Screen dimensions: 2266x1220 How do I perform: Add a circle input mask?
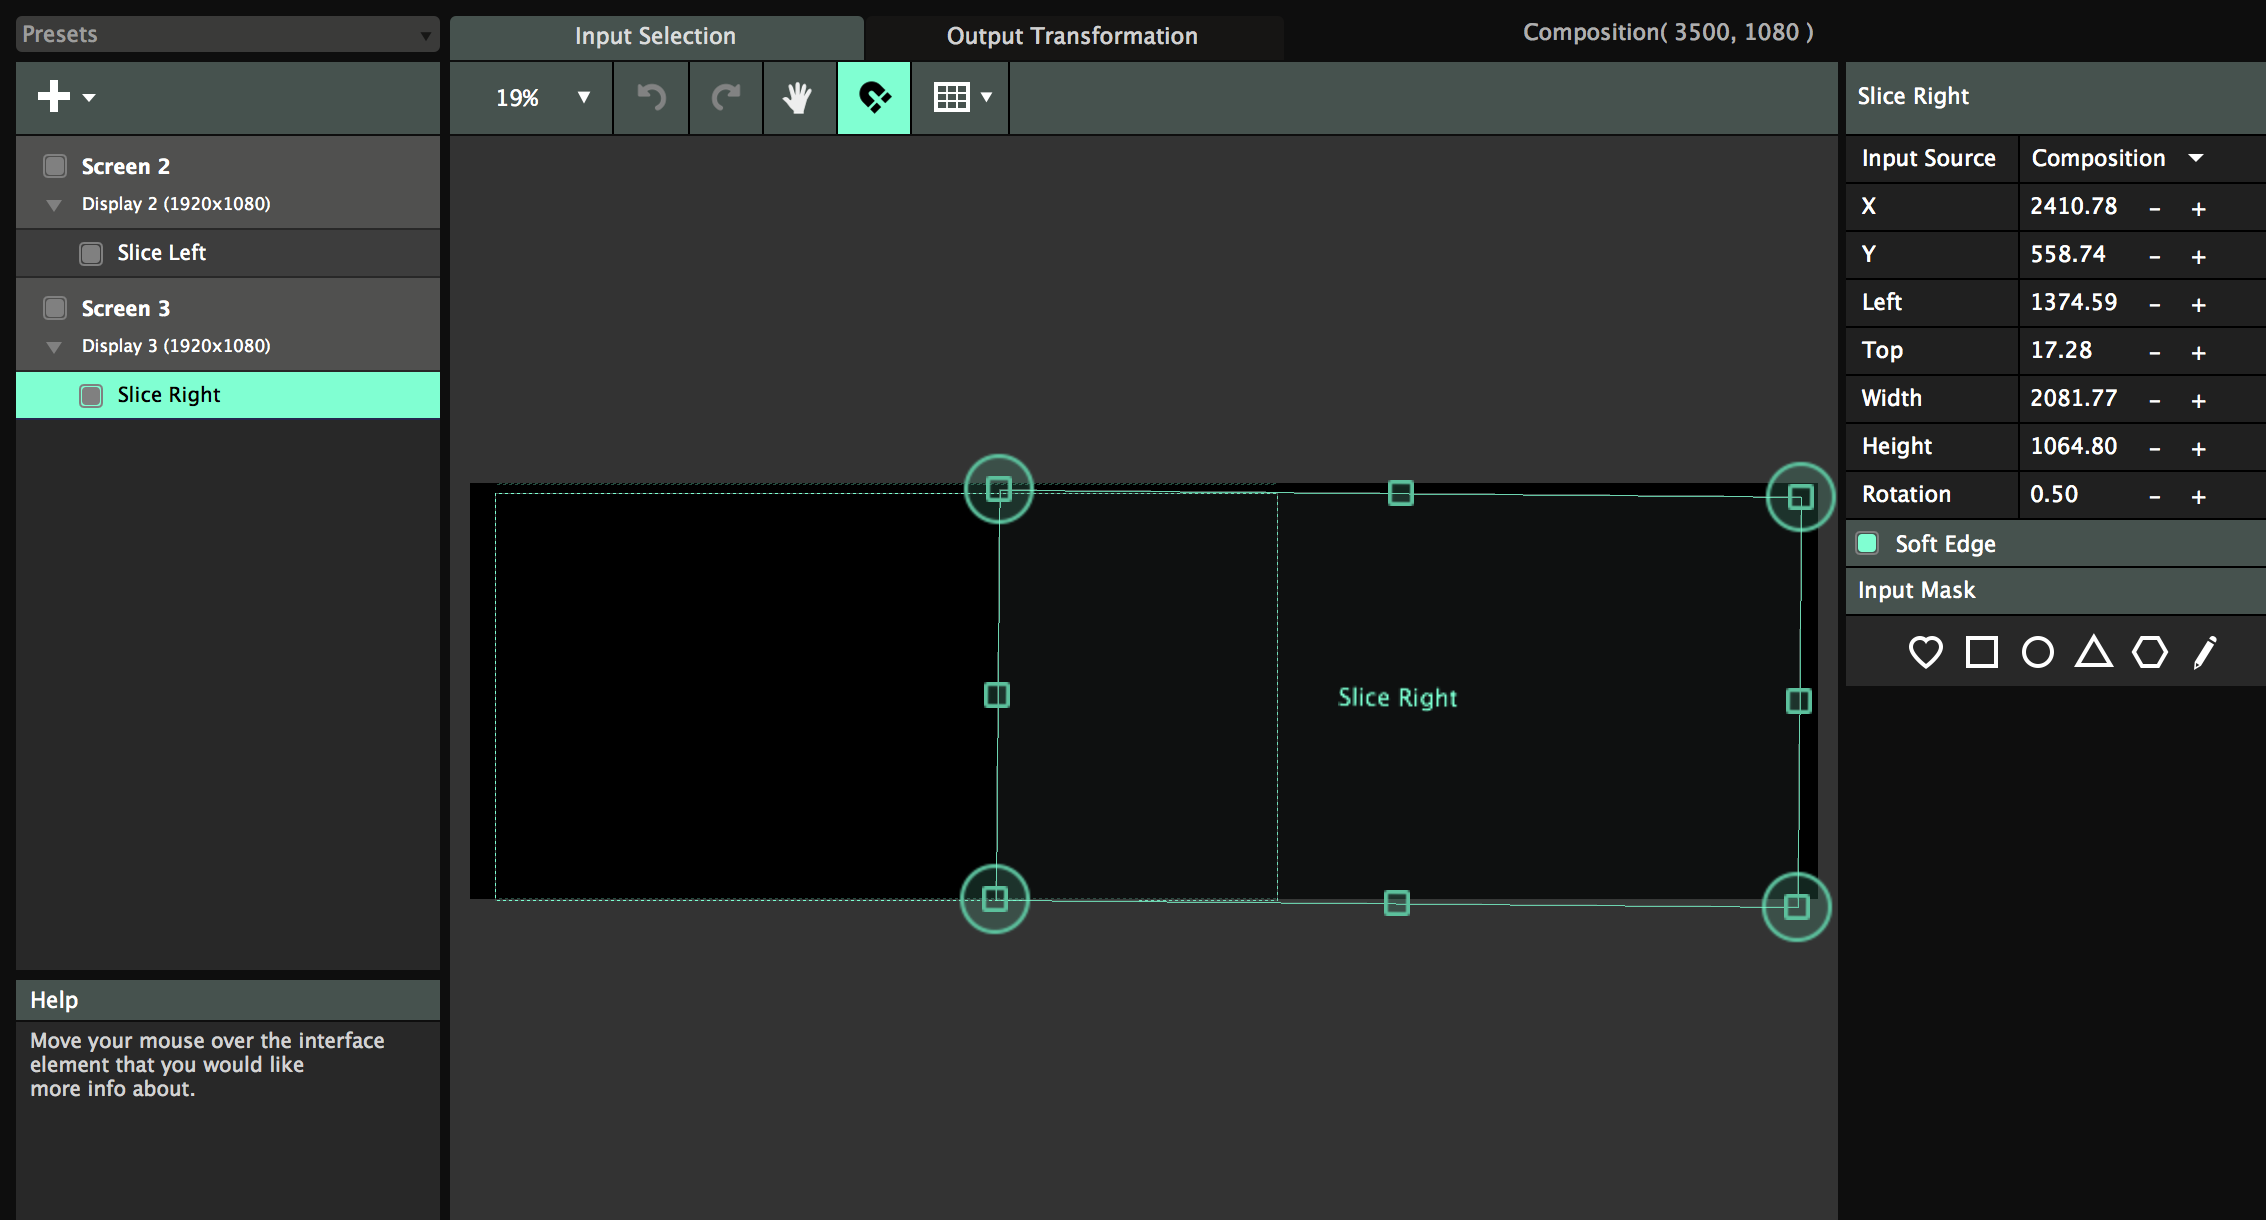click(x=2037, y=652)
